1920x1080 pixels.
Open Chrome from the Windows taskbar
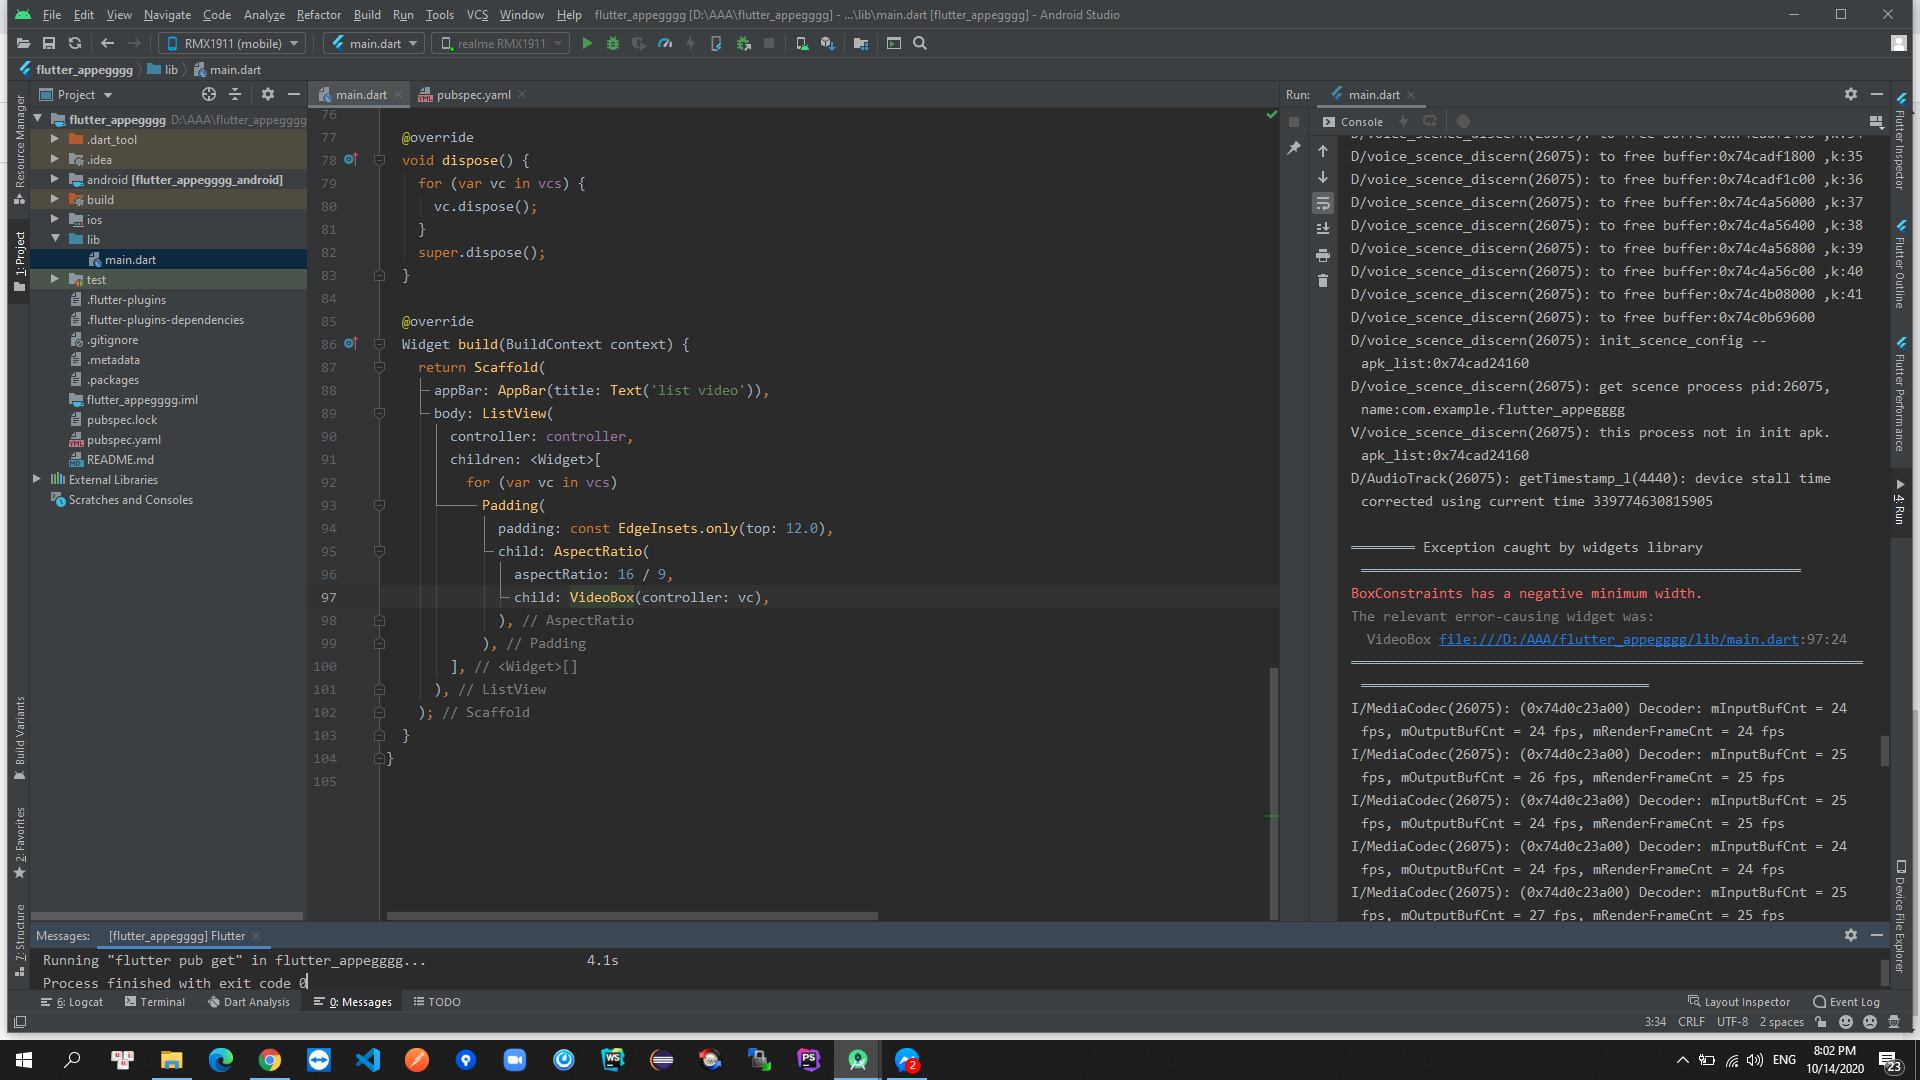270,1060
